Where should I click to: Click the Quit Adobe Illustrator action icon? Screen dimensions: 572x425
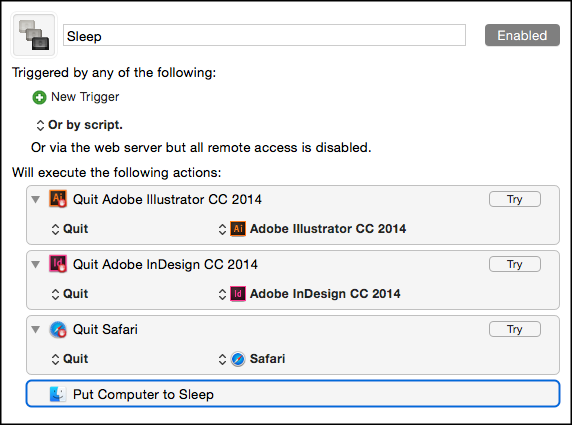click(58, 199)
